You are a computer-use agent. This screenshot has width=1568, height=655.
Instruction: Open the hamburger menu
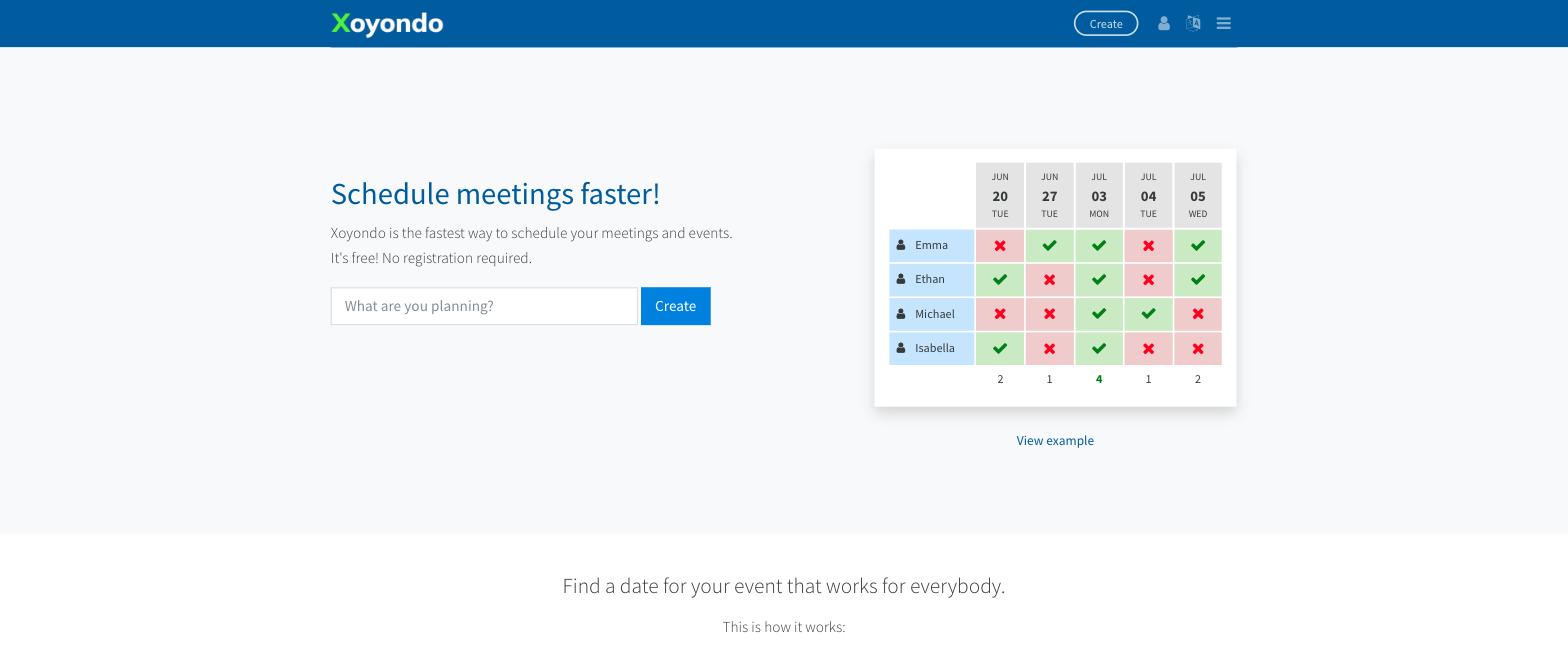[x=1223, y=23]
